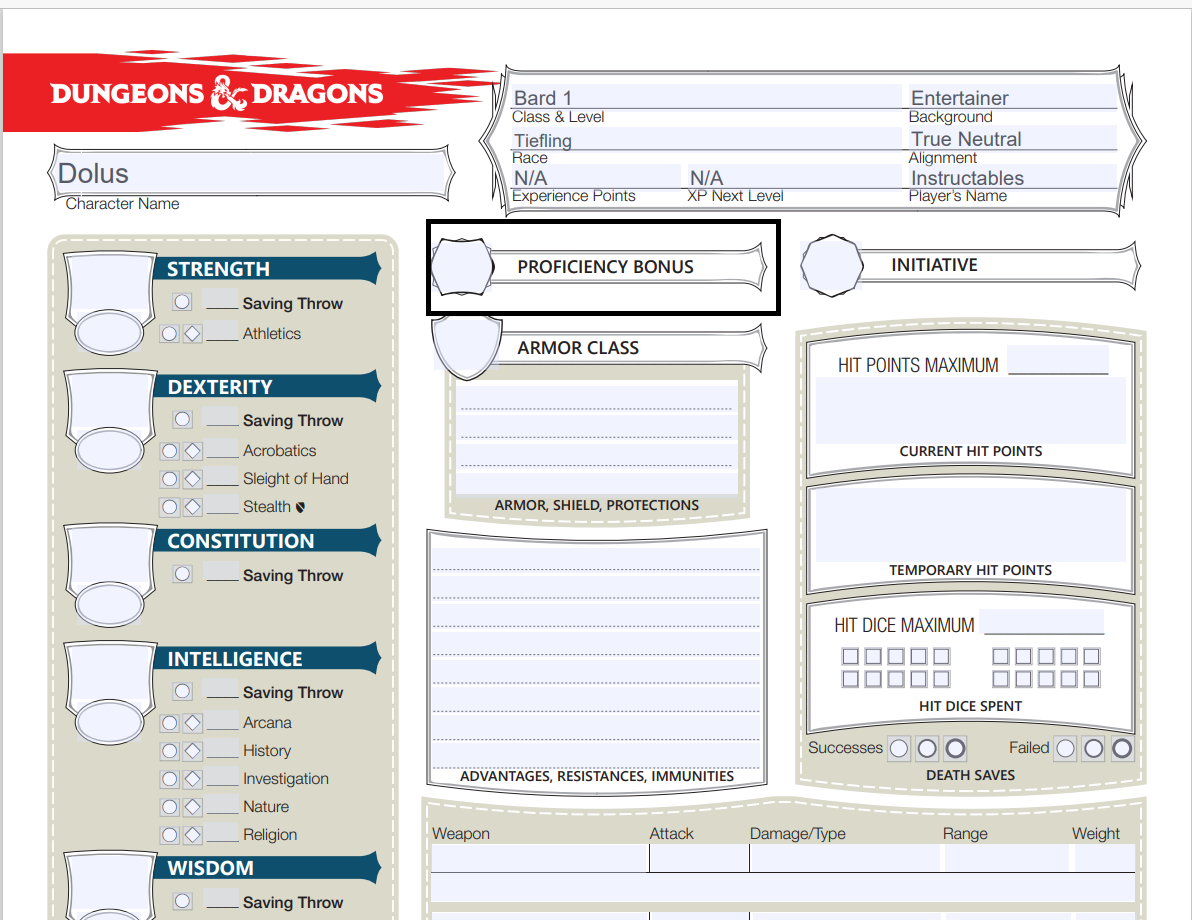
Task: Edit the Class & Level field showing Bard 1
Action: click(707, 97)
